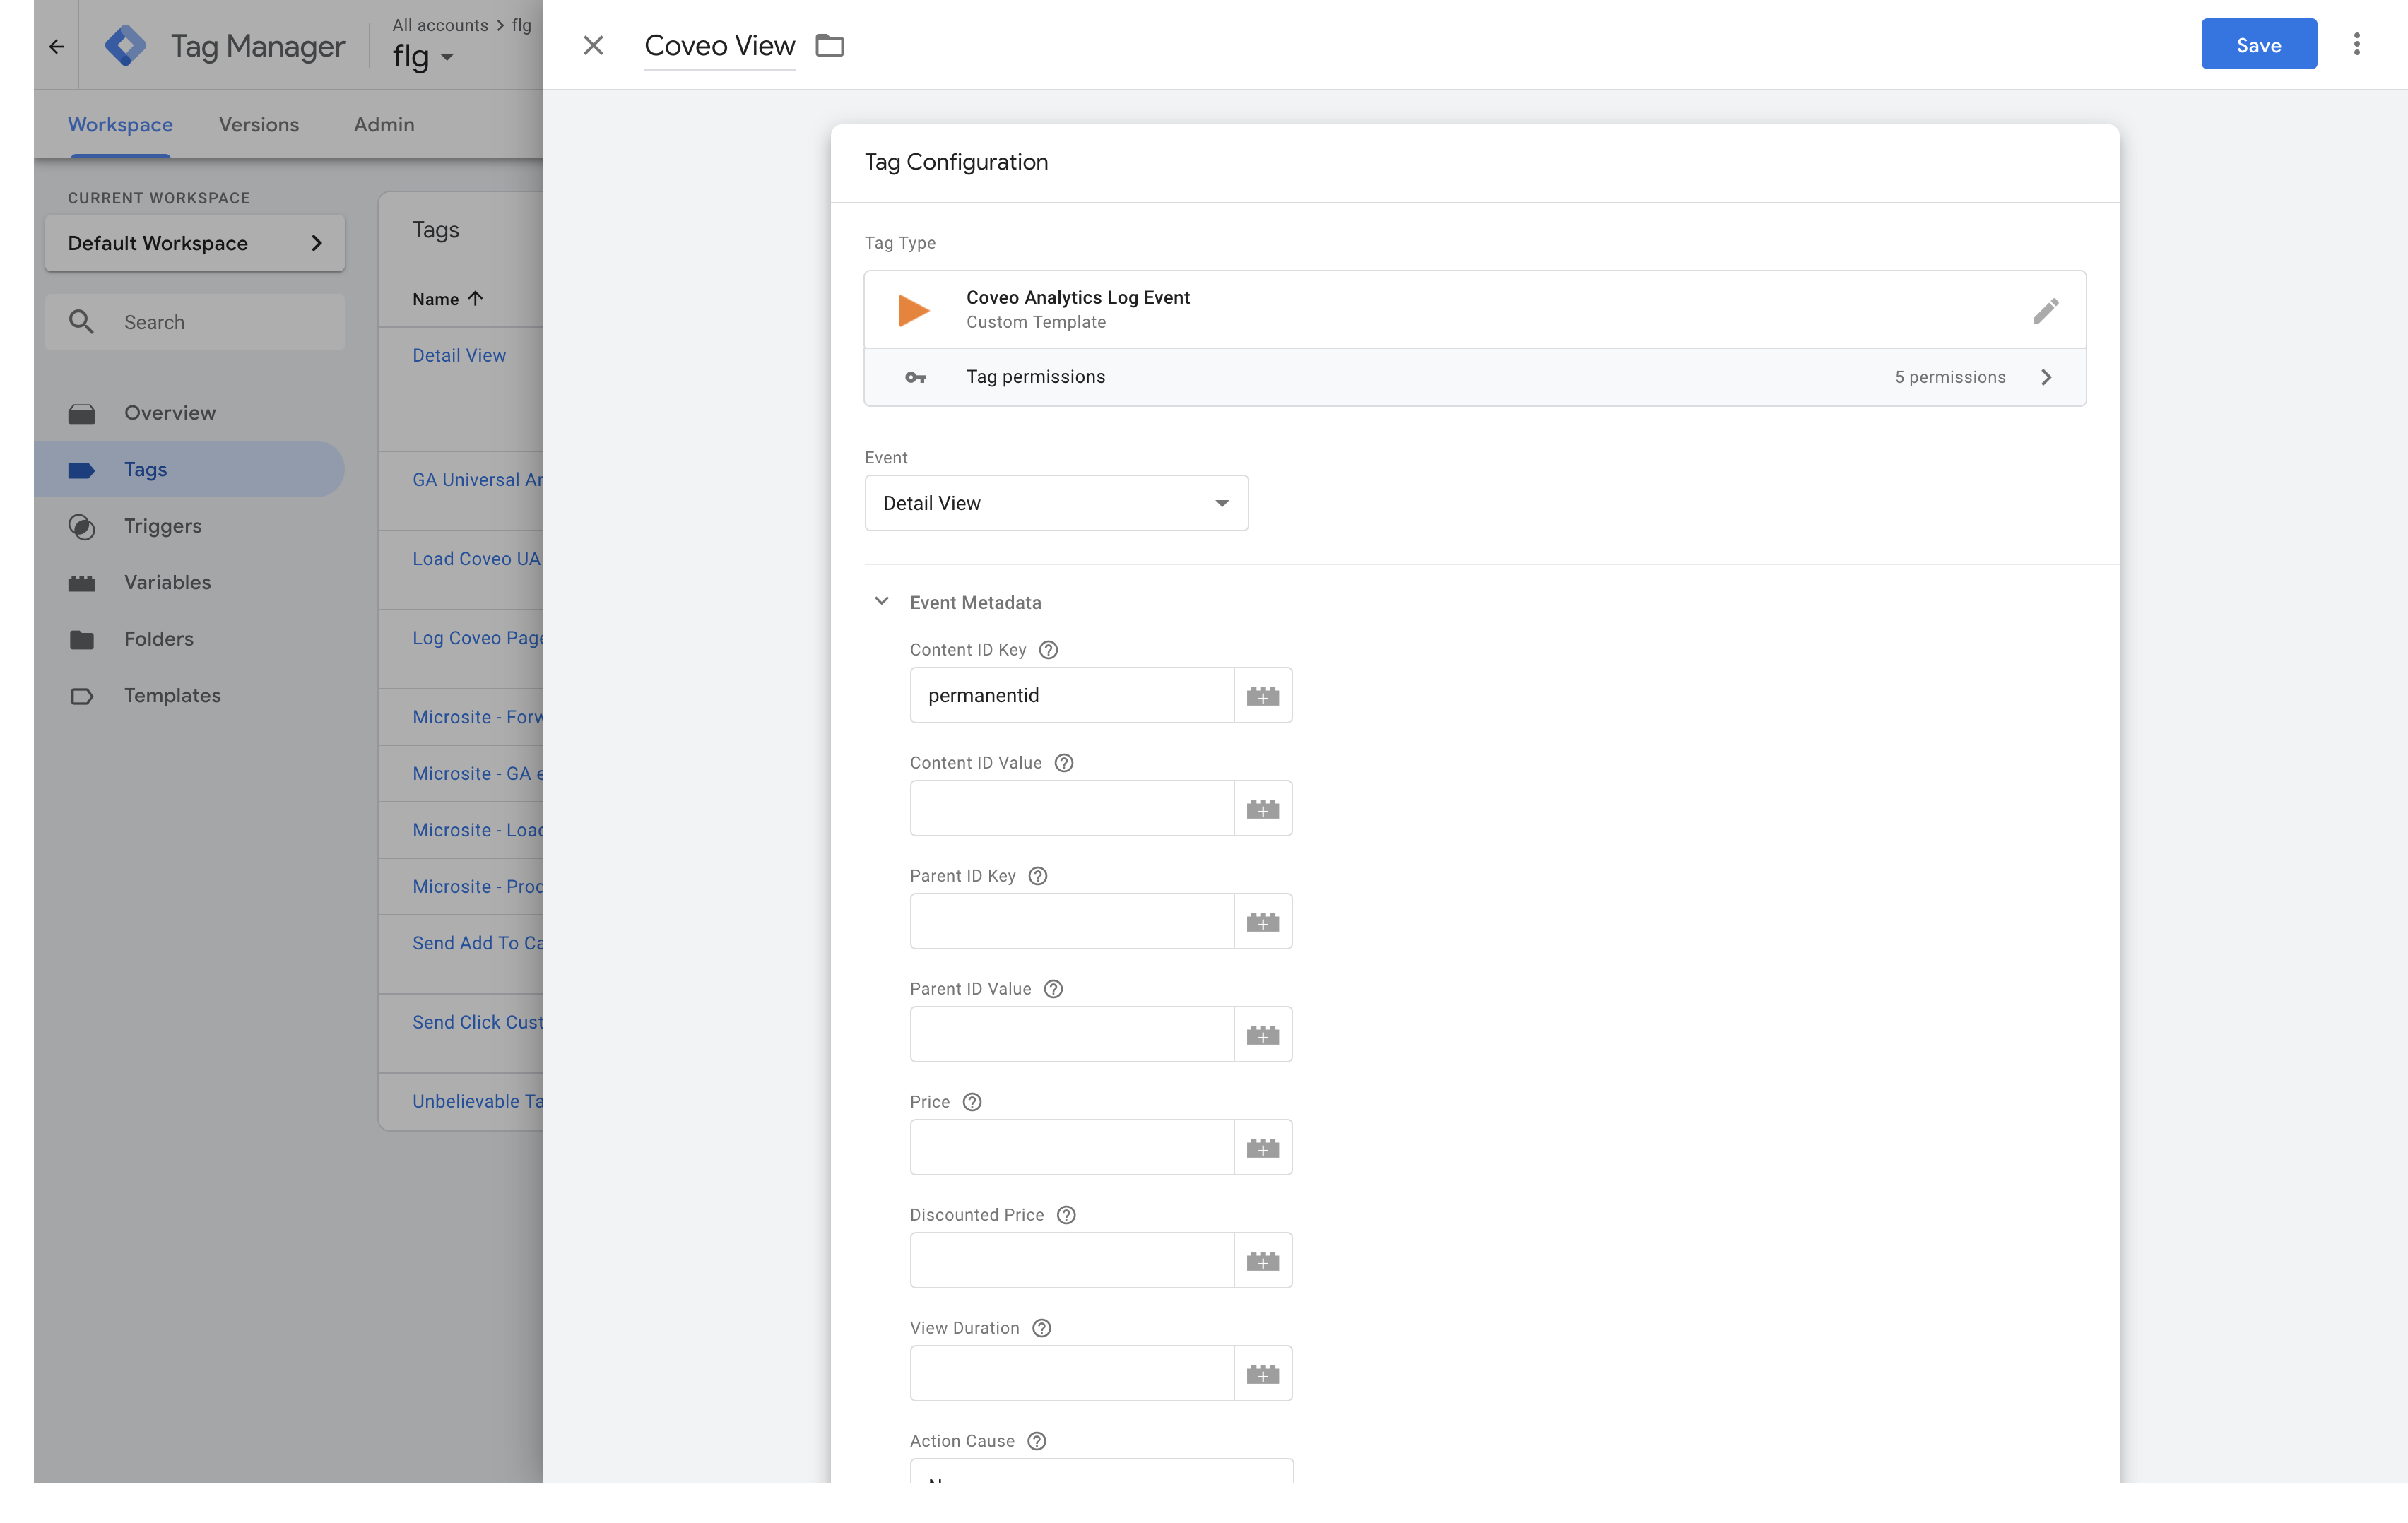Click the key icon beside Tag permissions

(x=915, y=377)
